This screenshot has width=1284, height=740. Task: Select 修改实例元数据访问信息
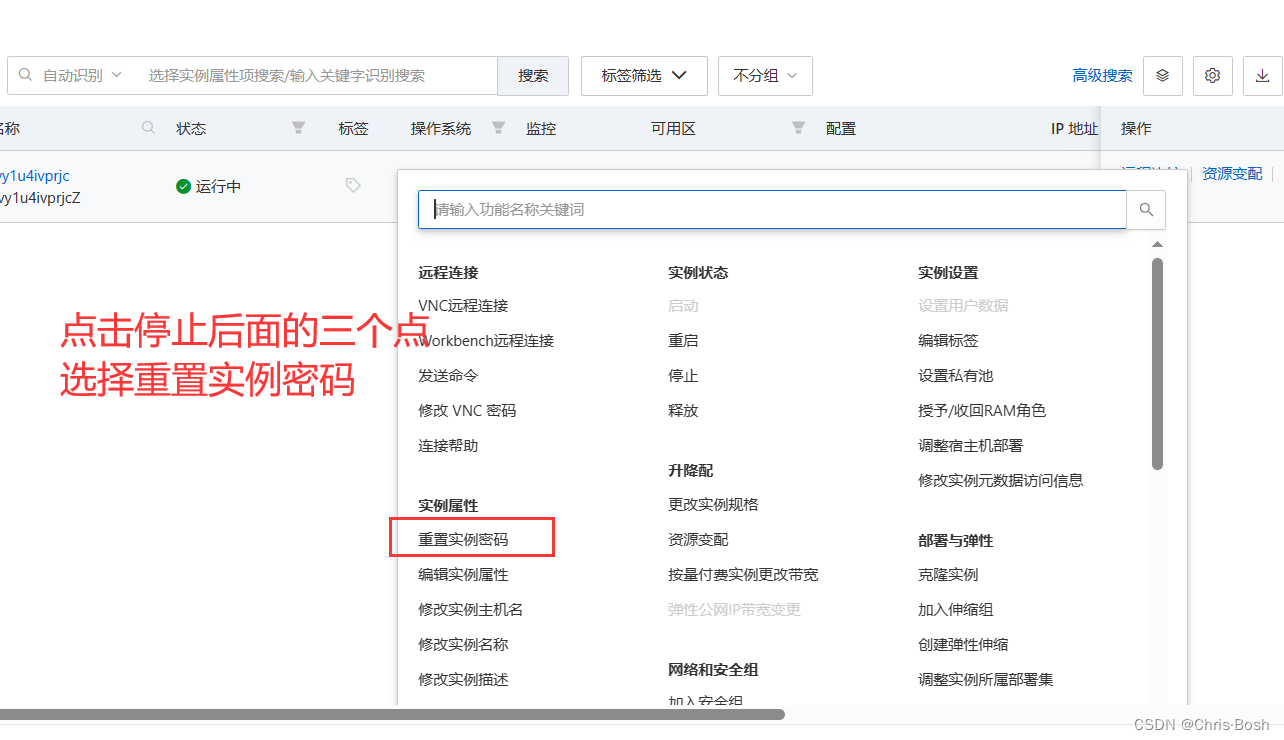1001,481
